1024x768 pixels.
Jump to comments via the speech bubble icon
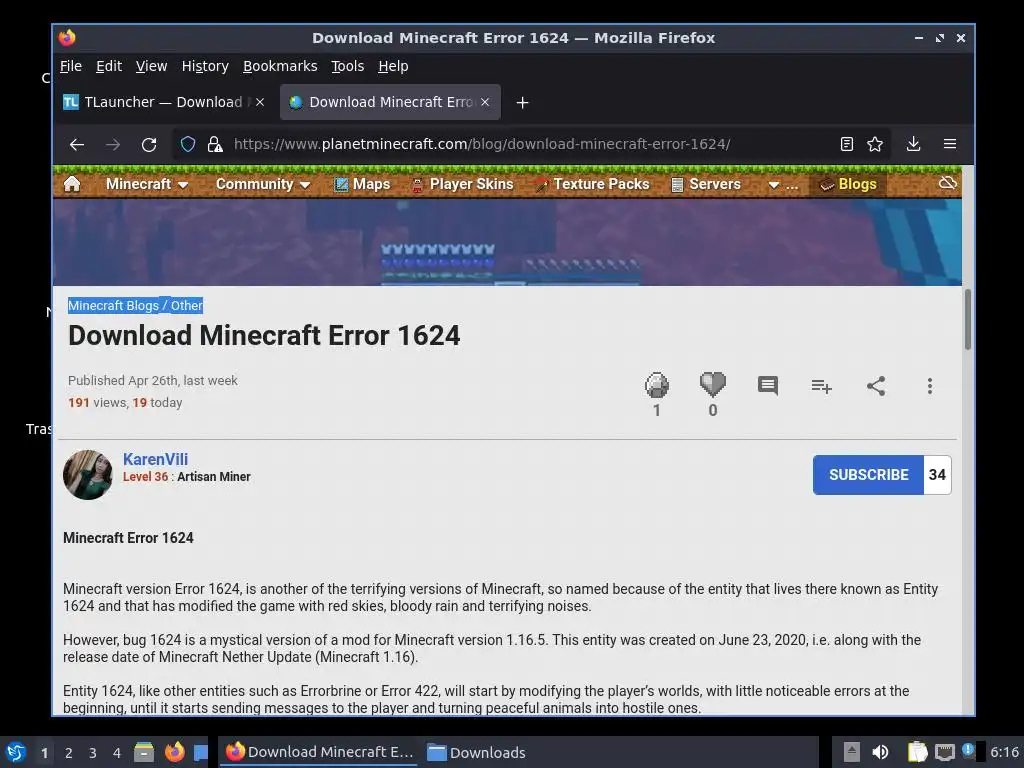coord(767,385)
